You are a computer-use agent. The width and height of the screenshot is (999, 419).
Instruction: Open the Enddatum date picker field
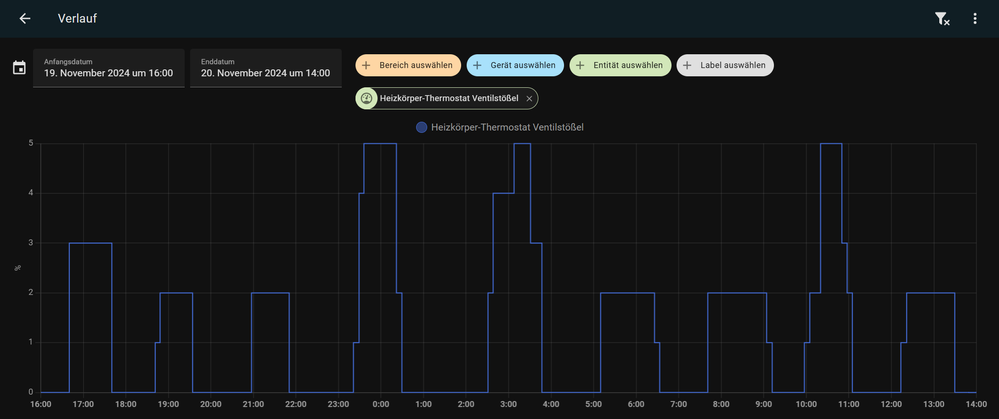coord(265,68)
